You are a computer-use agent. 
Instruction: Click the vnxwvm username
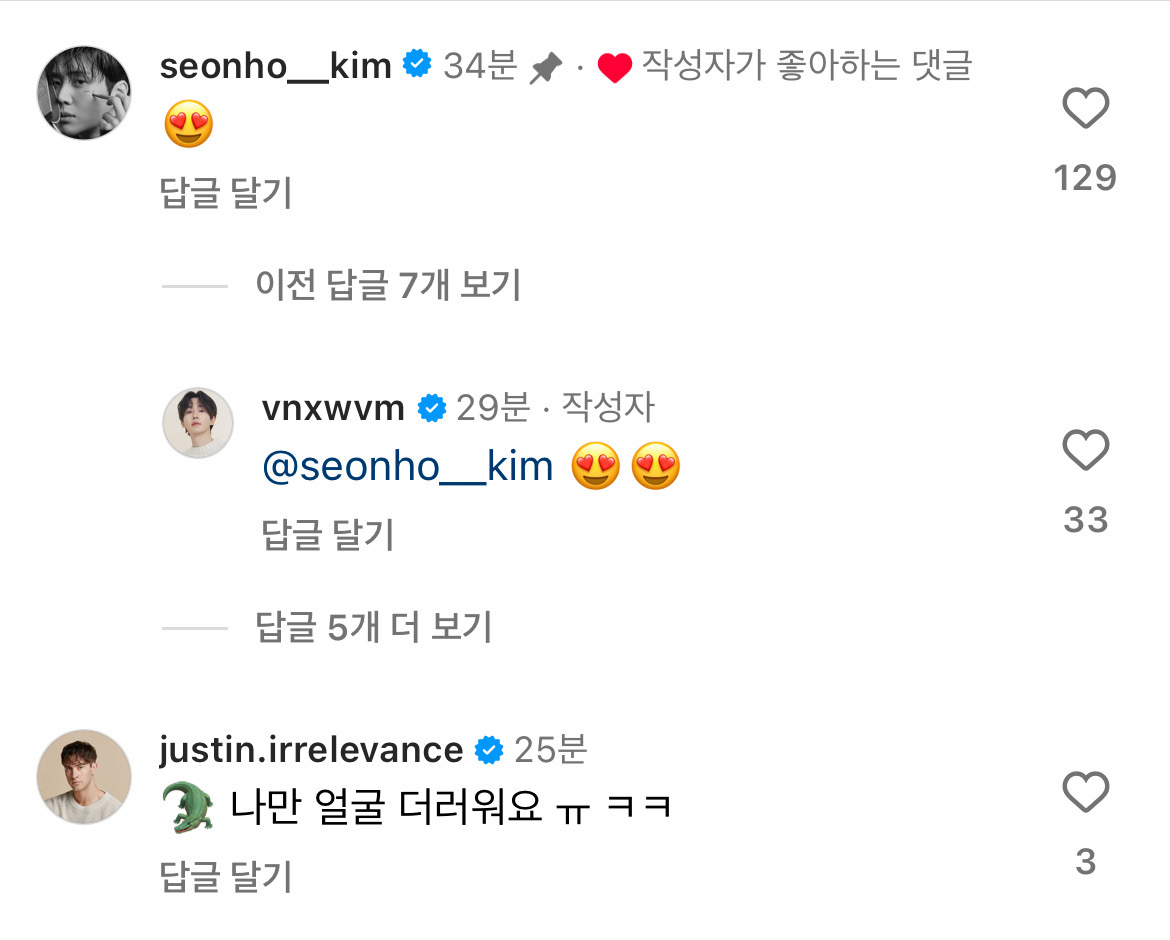pos(332,408)
